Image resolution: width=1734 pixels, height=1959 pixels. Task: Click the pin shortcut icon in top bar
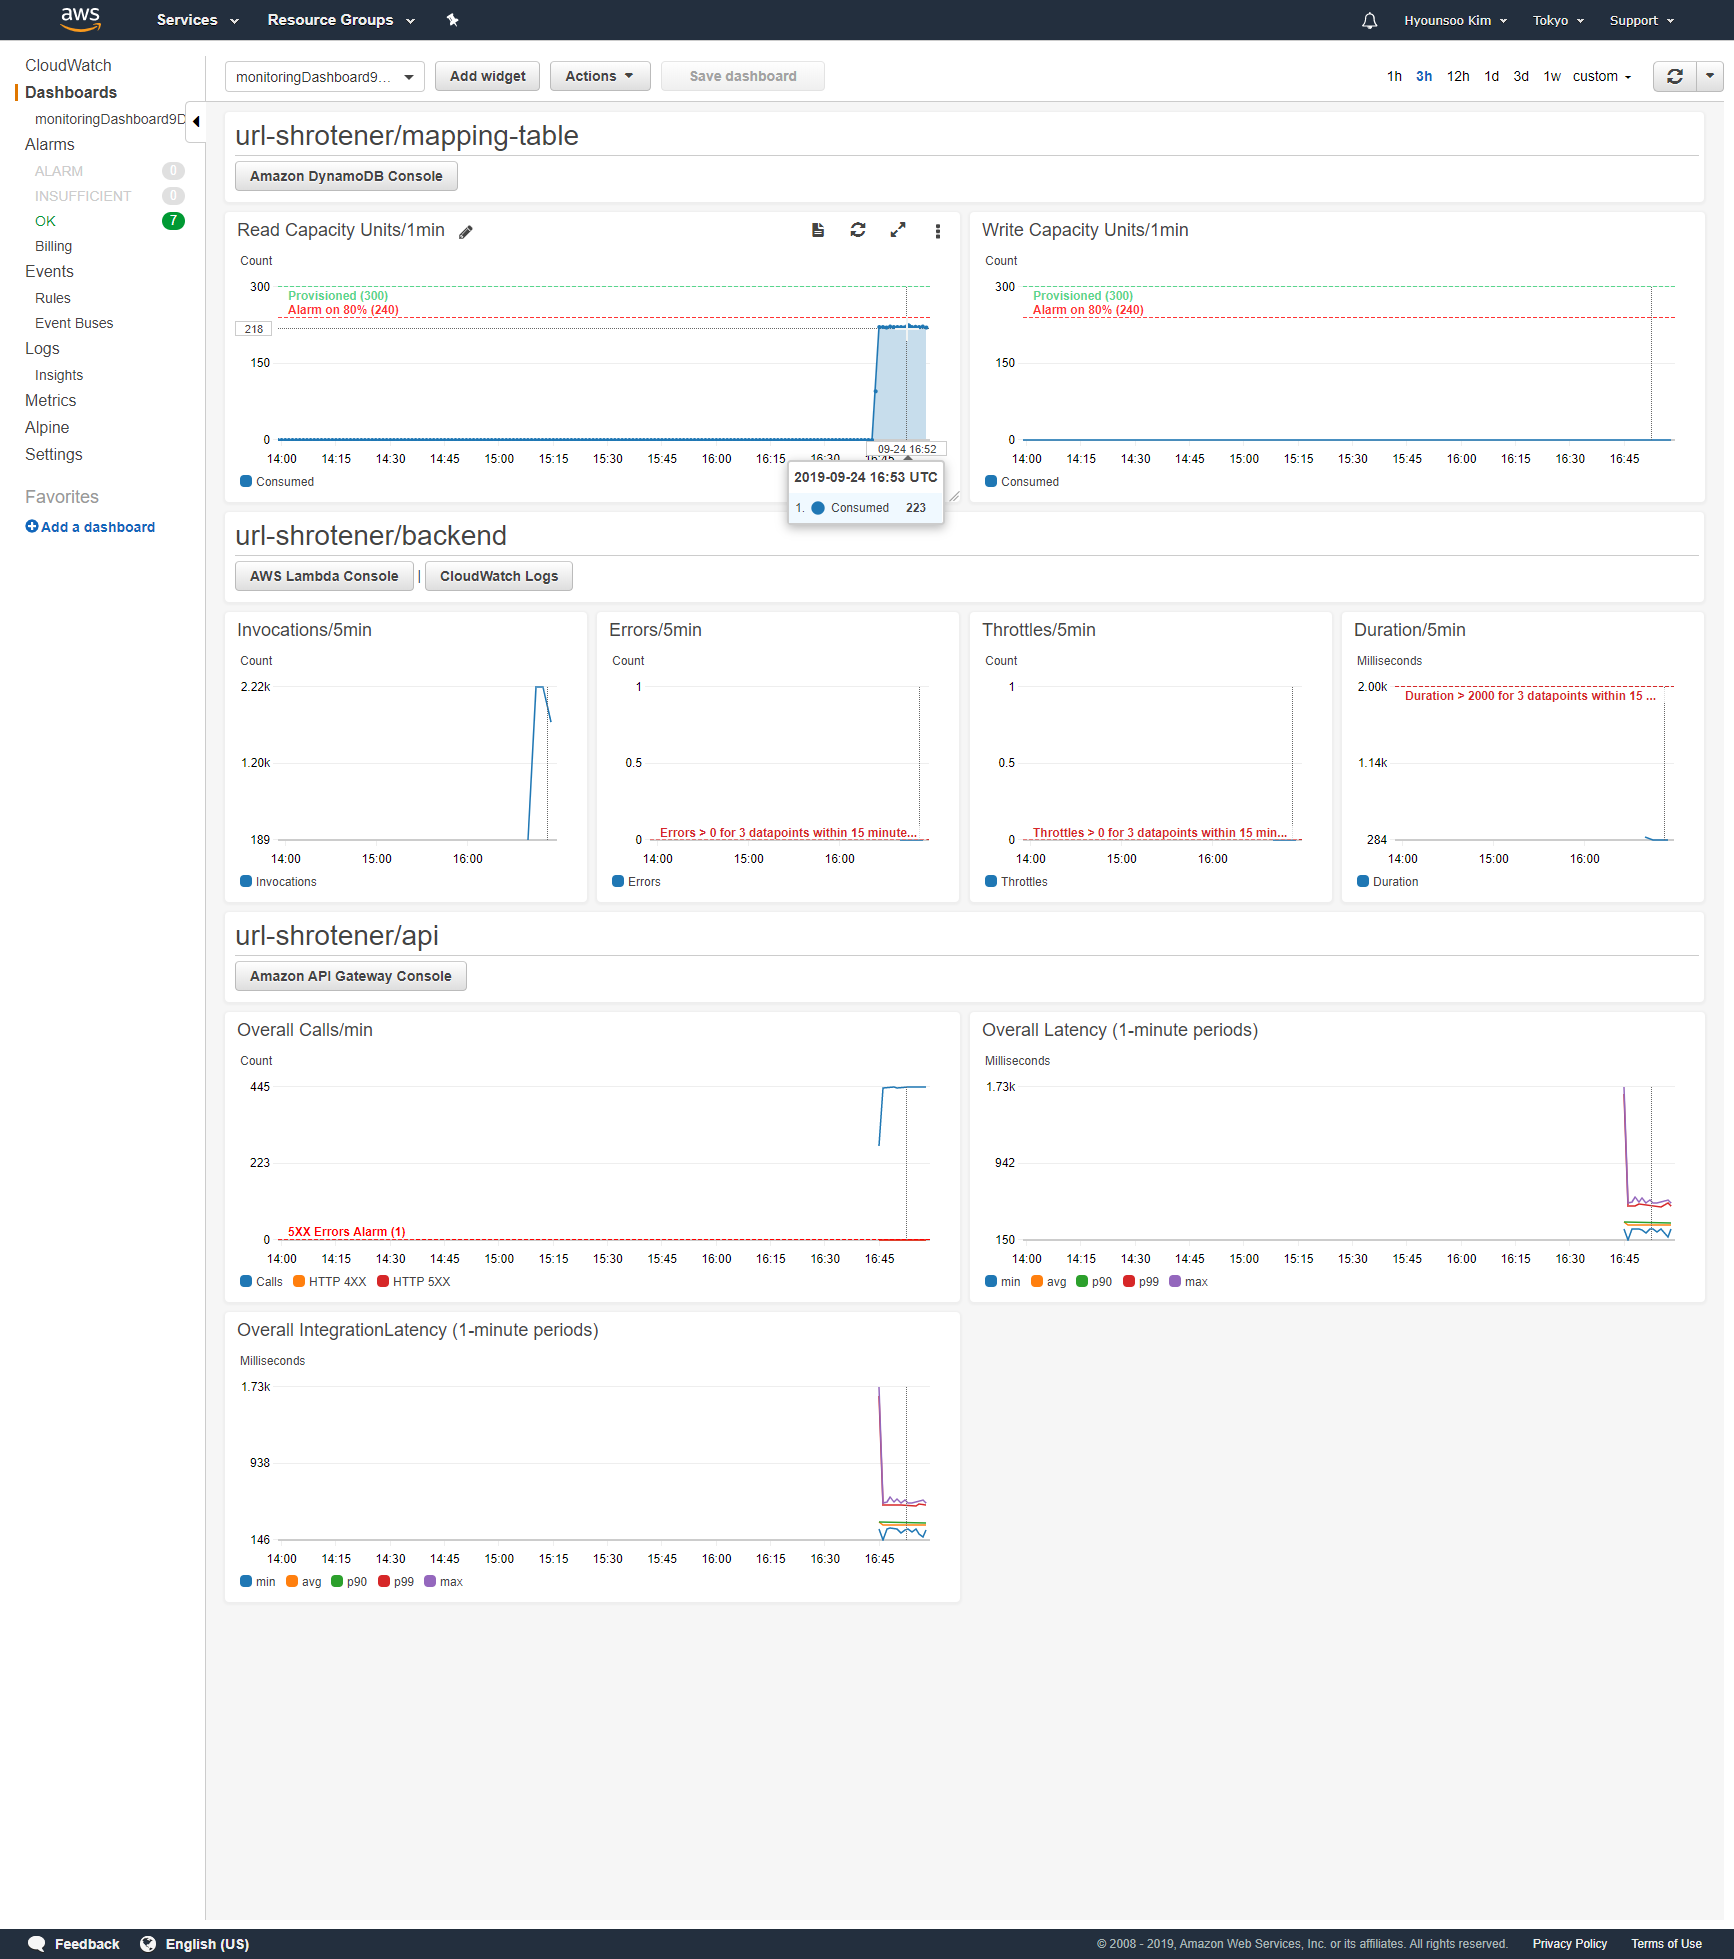pos(452,20)
